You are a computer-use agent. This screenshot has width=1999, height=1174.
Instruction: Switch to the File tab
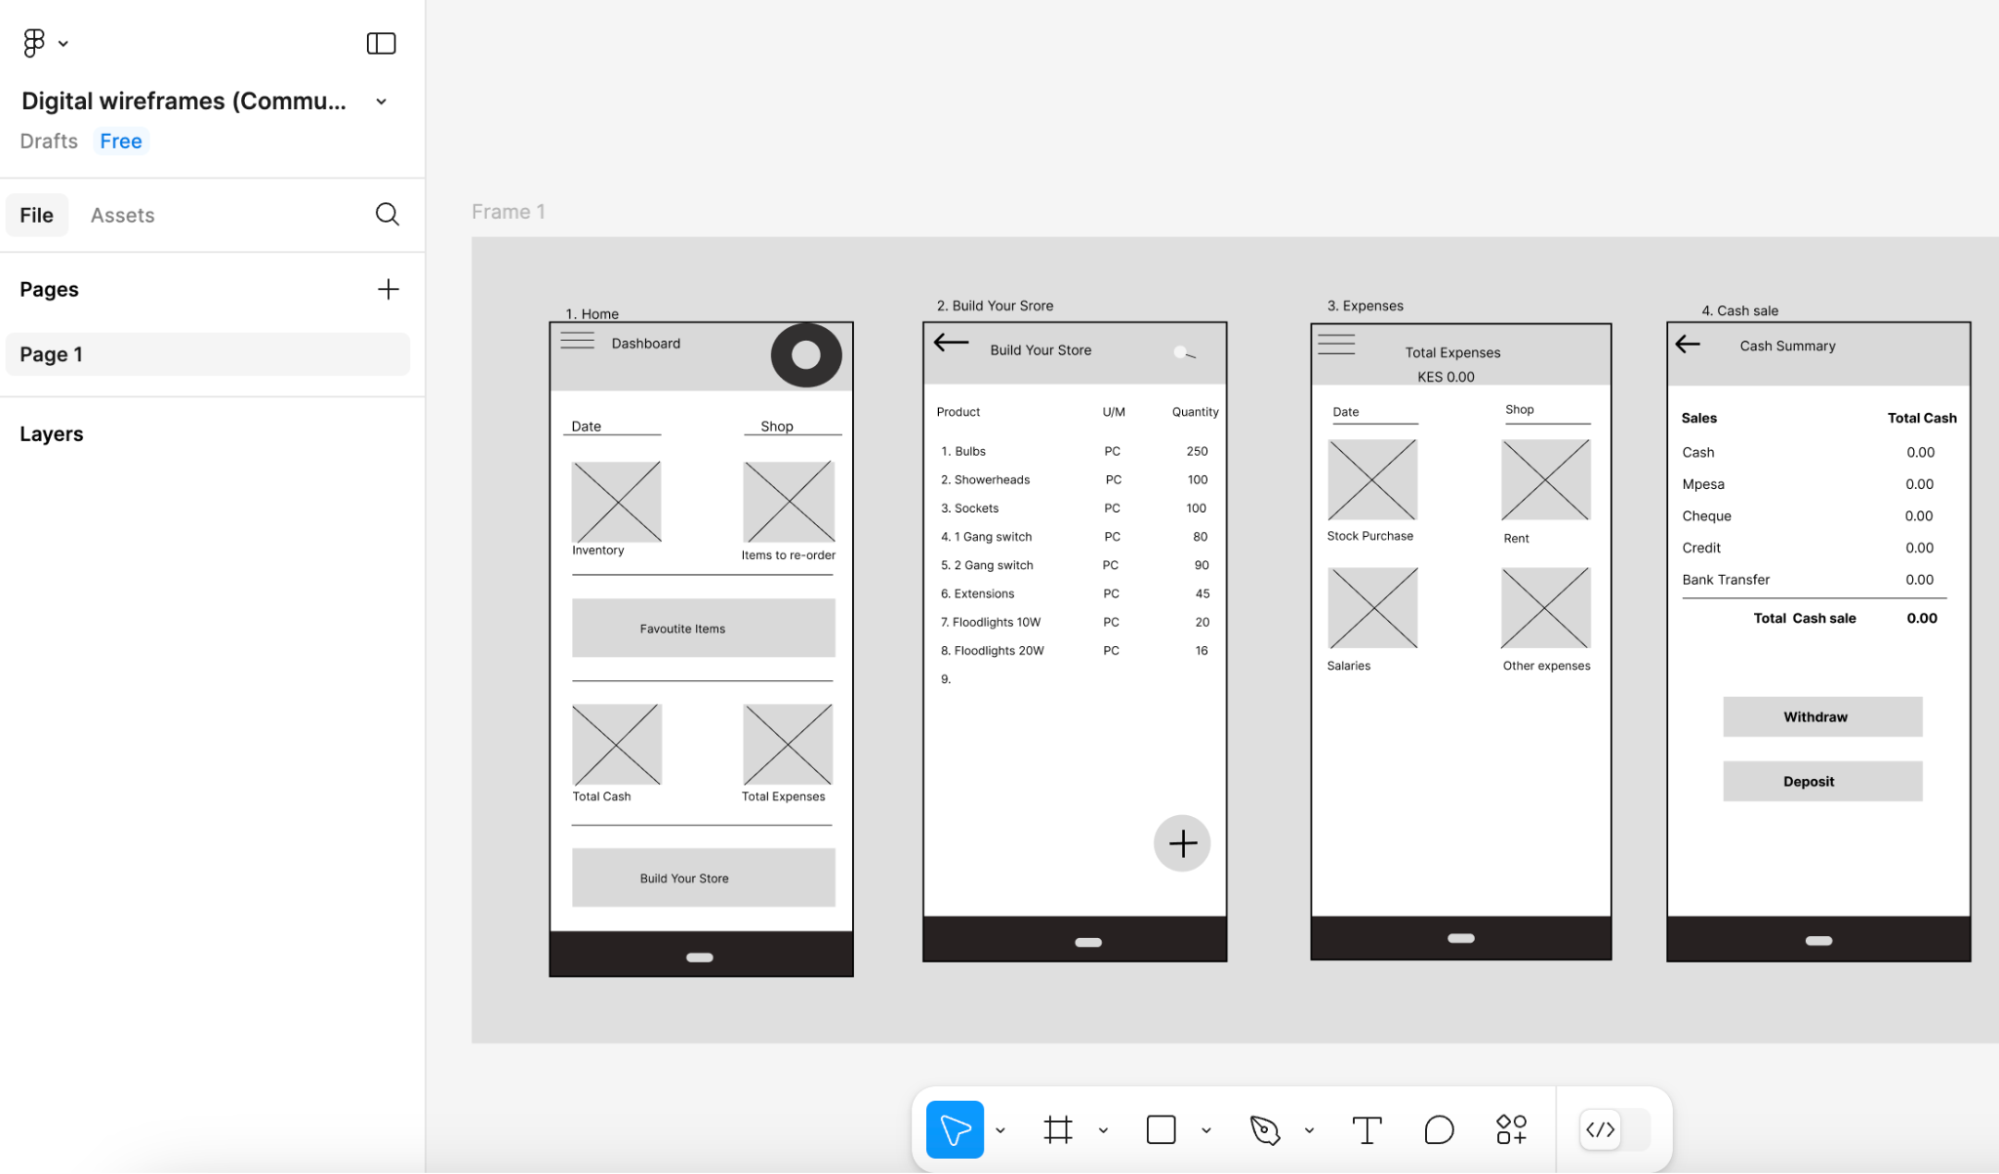(36, 215)
